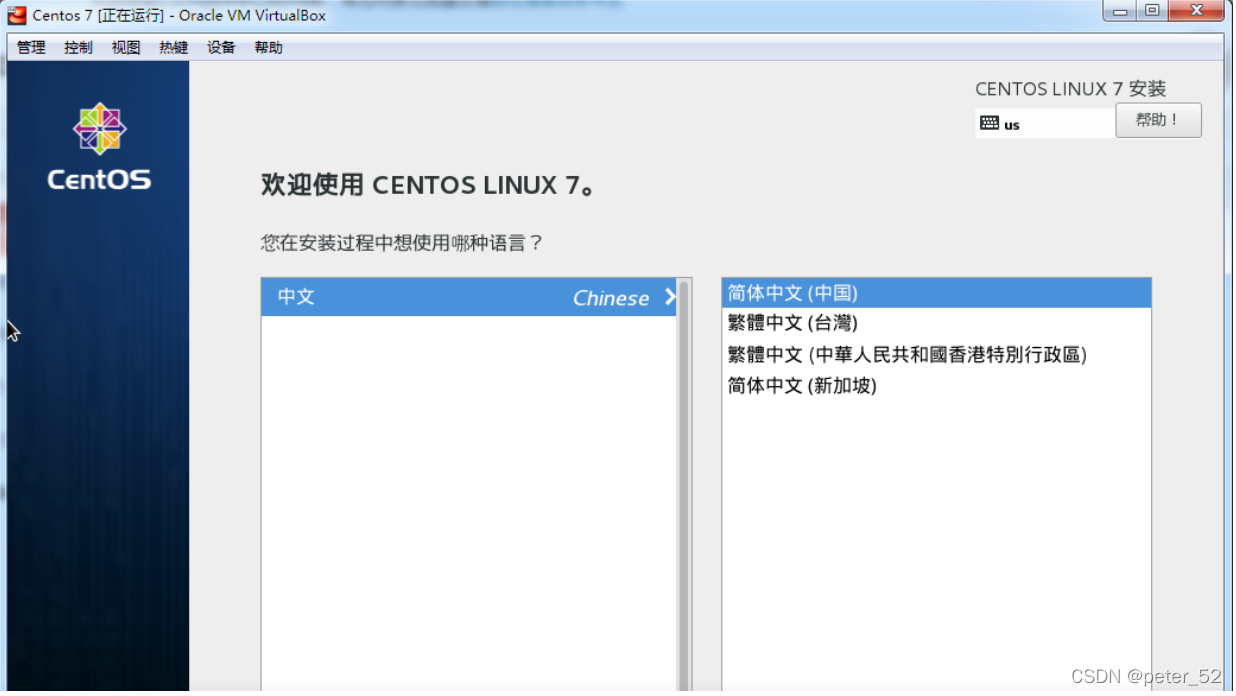The height and width of the screenshot is (696, 1236).
Task: Open the 设备 menu
Action: point(221,47)
